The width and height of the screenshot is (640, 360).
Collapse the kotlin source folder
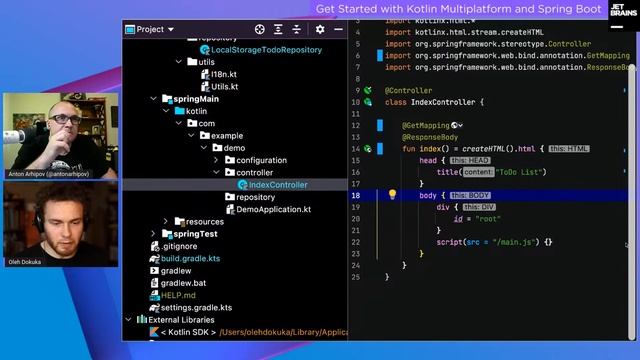click(166, 111)
